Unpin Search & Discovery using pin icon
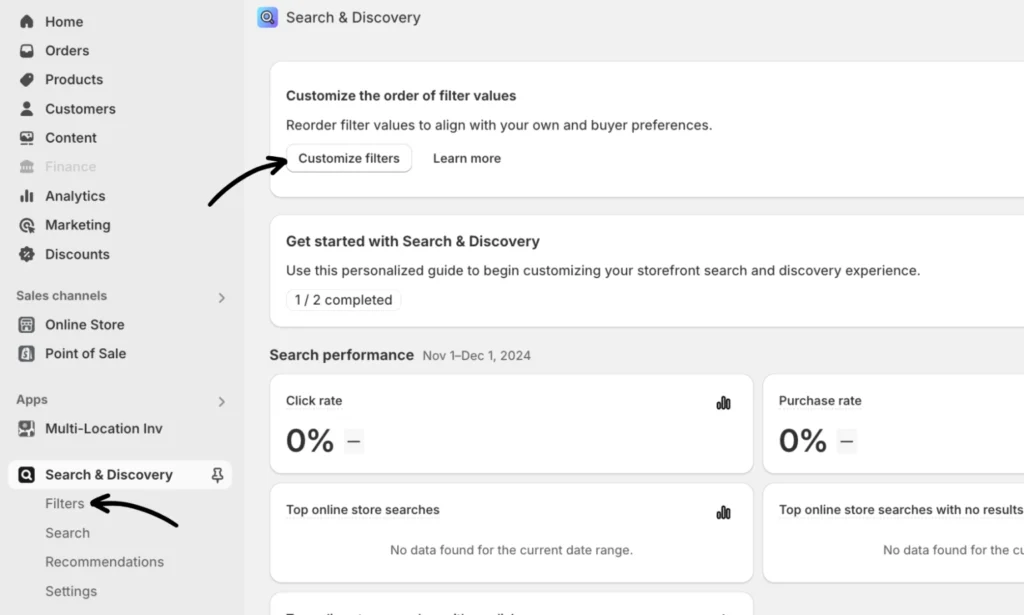 [x=217, y=476]
